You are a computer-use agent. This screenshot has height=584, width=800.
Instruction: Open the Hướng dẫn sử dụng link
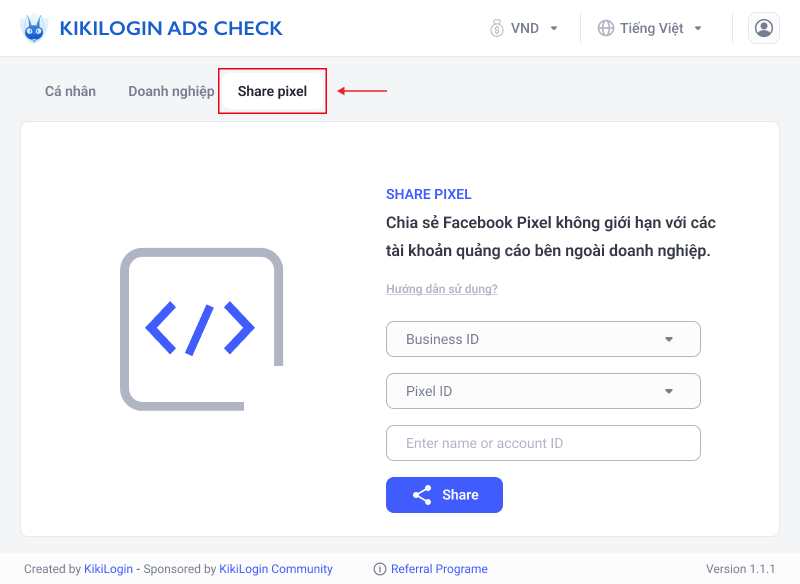click(441, 289)
